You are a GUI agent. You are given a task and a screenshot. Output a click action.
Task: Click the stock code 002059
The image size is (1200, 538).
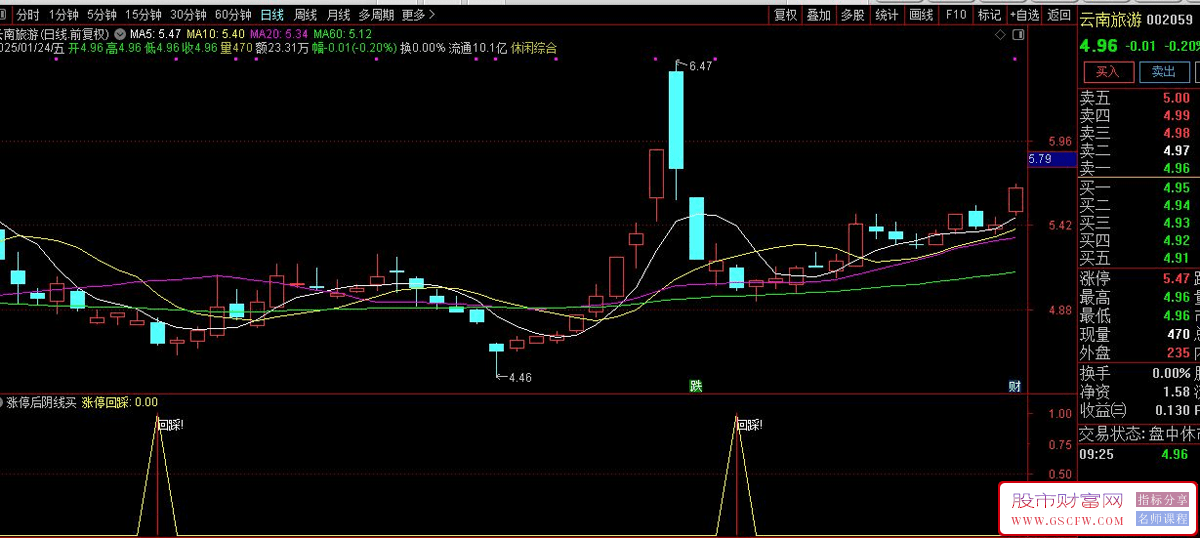[1172, 19]
